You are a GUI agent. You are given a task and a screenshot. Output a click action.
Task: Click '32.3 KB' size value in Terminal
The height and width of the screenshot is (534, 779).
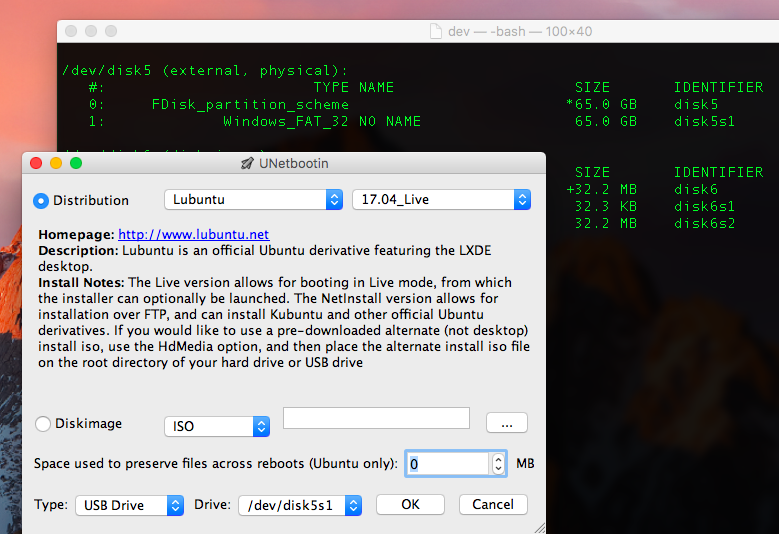pos(606,207)
